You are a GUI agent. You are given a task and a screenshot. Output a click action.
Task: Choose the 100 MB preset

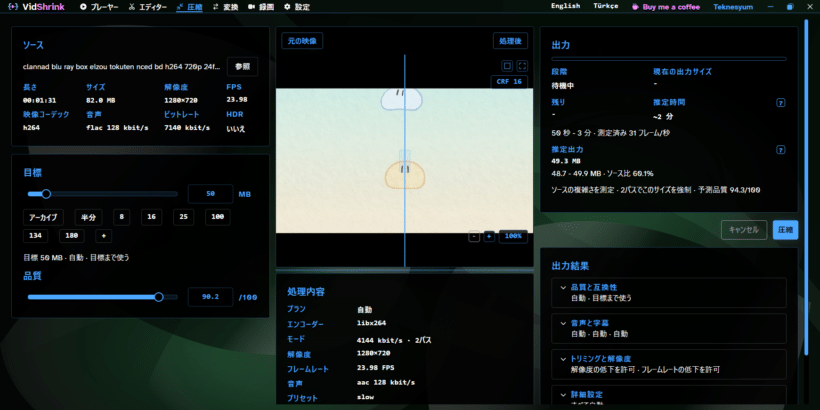click(218, 218)
